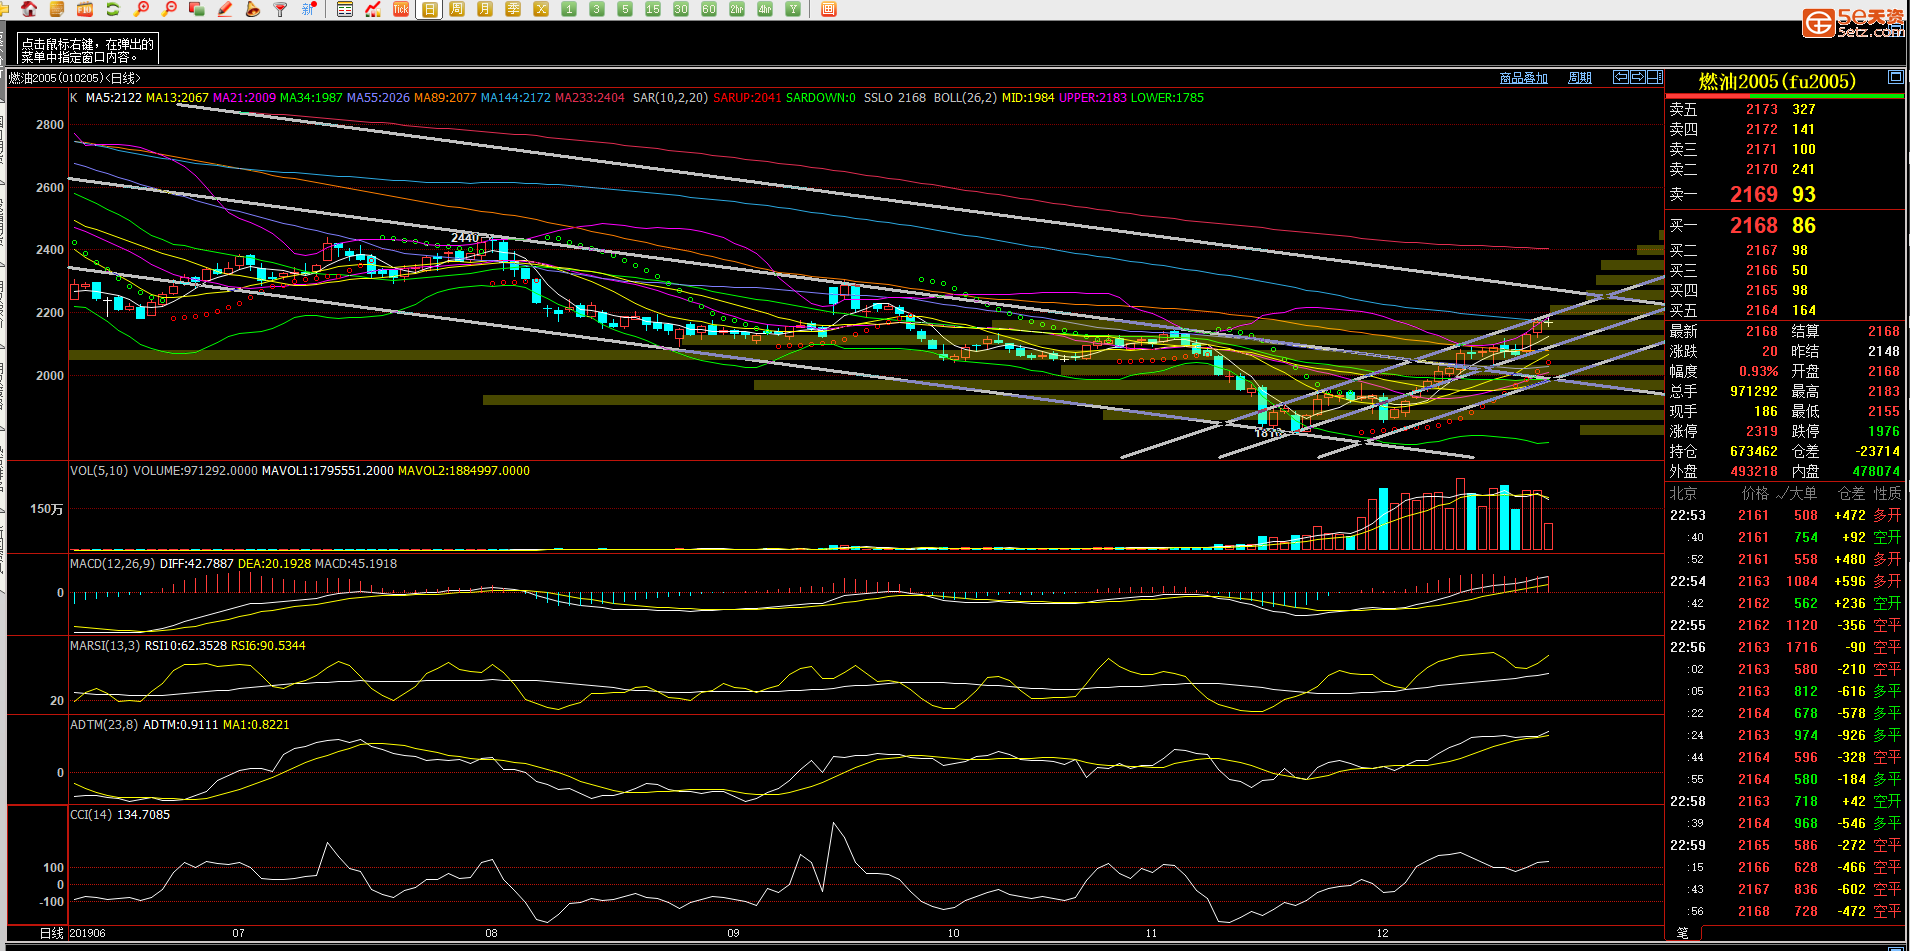Image resolution: width=1910 pixels, height=951 pixels.
Task: Click the 日线 label at bottom left
Action: click(x=51, y=933)
